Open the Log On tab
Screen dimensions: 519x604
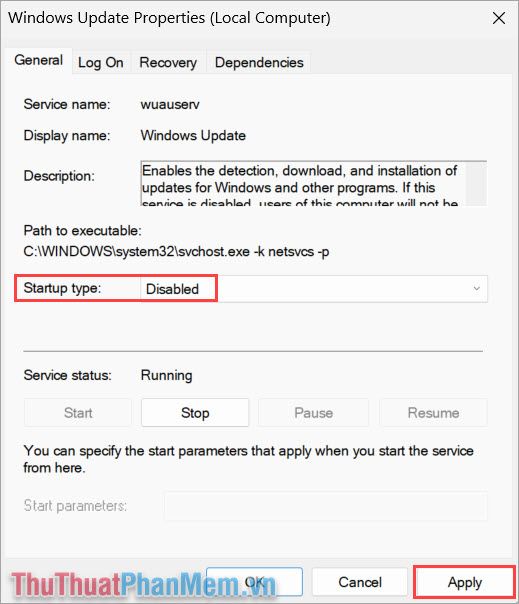pos(101,62)
